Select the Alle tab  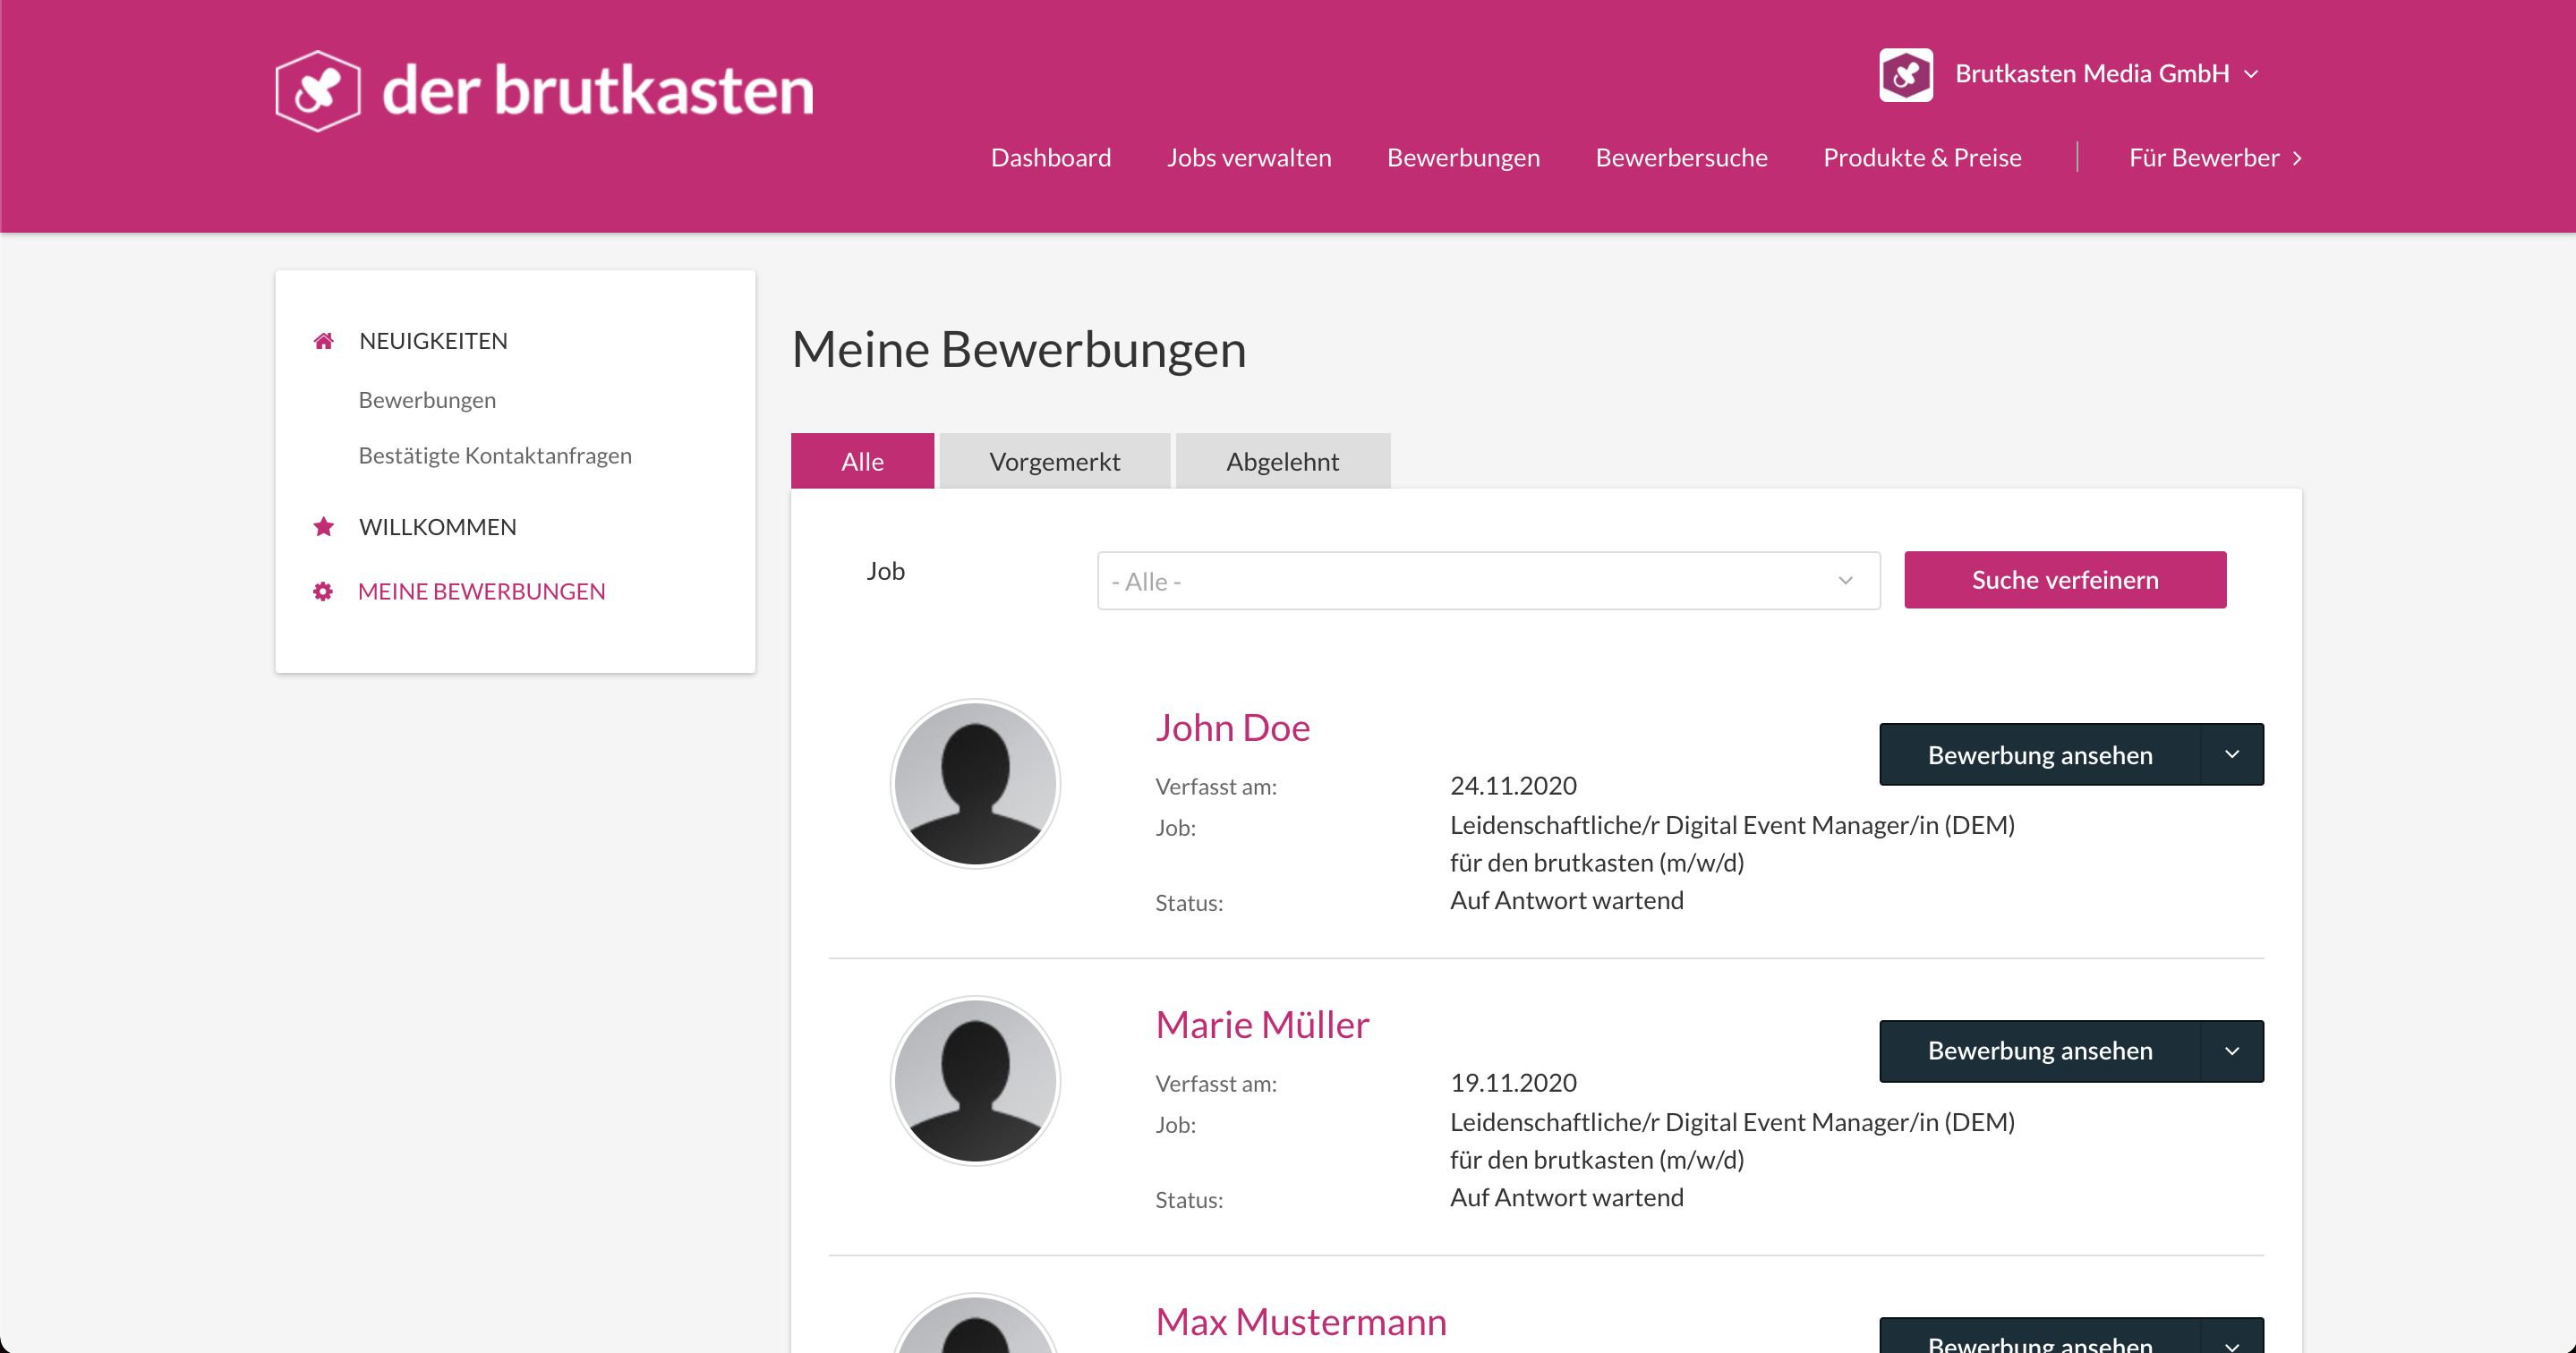pos(862,461)
